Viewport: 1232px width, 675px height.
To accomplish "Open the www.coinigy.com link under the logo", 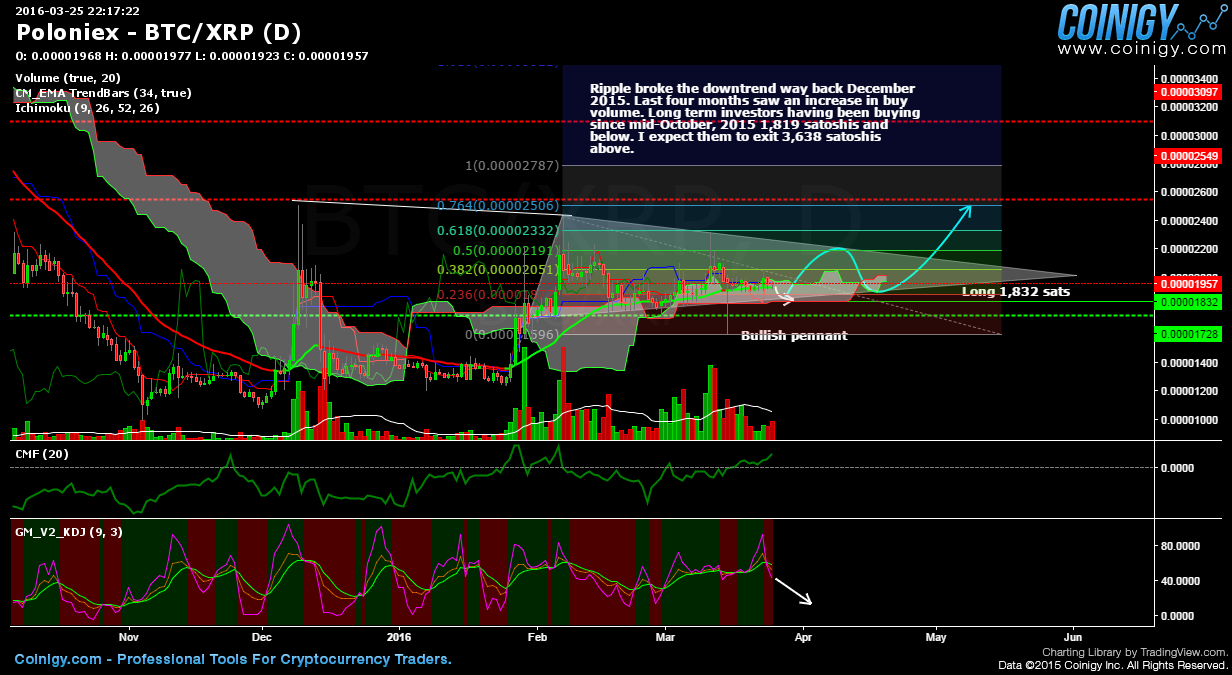I will 1142,48.
